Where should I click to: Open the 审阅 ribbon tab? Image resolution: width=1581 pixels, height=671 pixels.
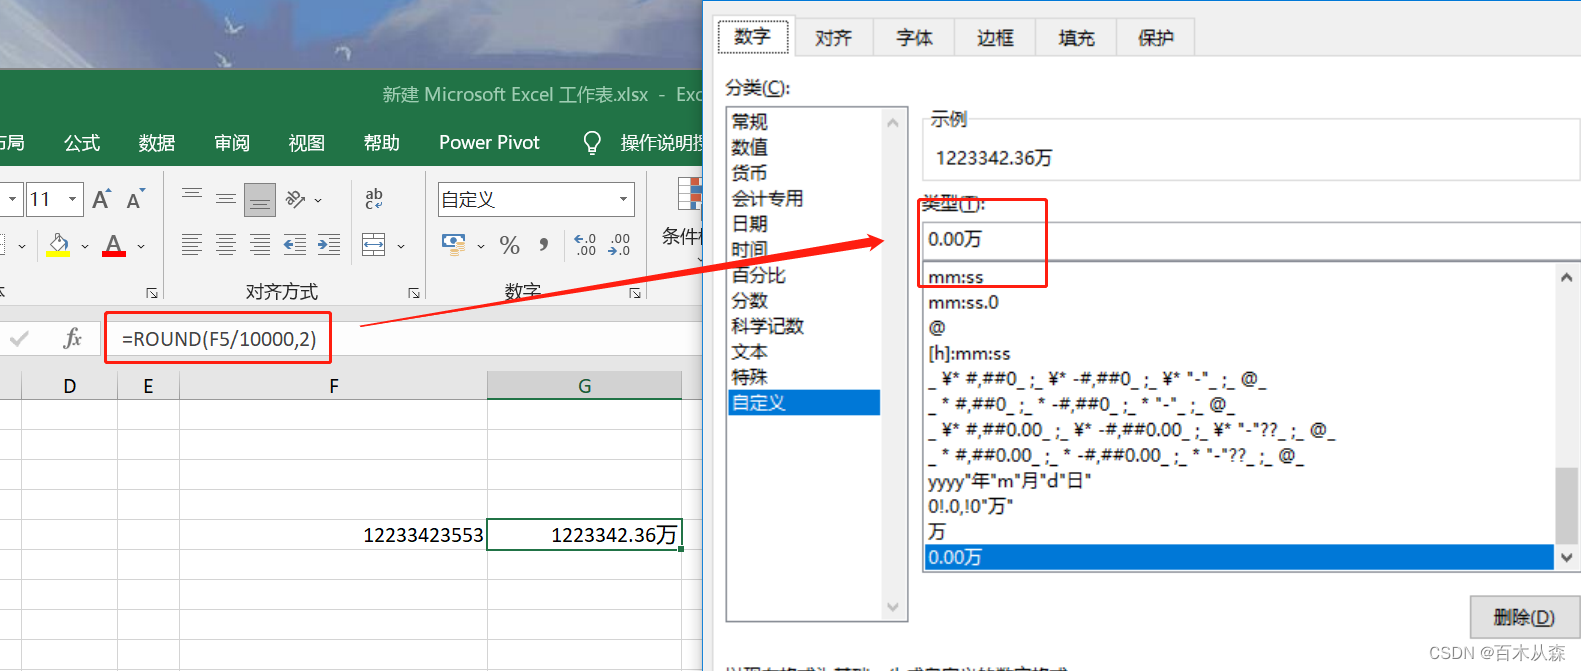pos(232,143)
